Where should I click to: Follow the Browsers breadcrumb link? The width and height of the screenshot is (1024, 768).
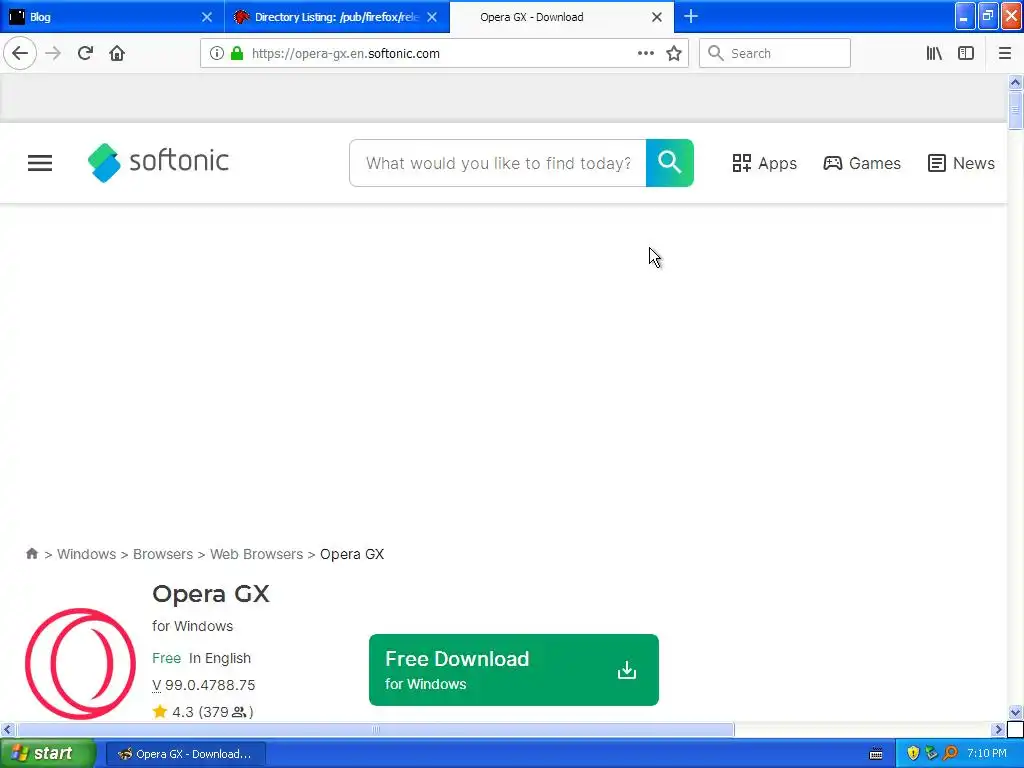(163, 554)
